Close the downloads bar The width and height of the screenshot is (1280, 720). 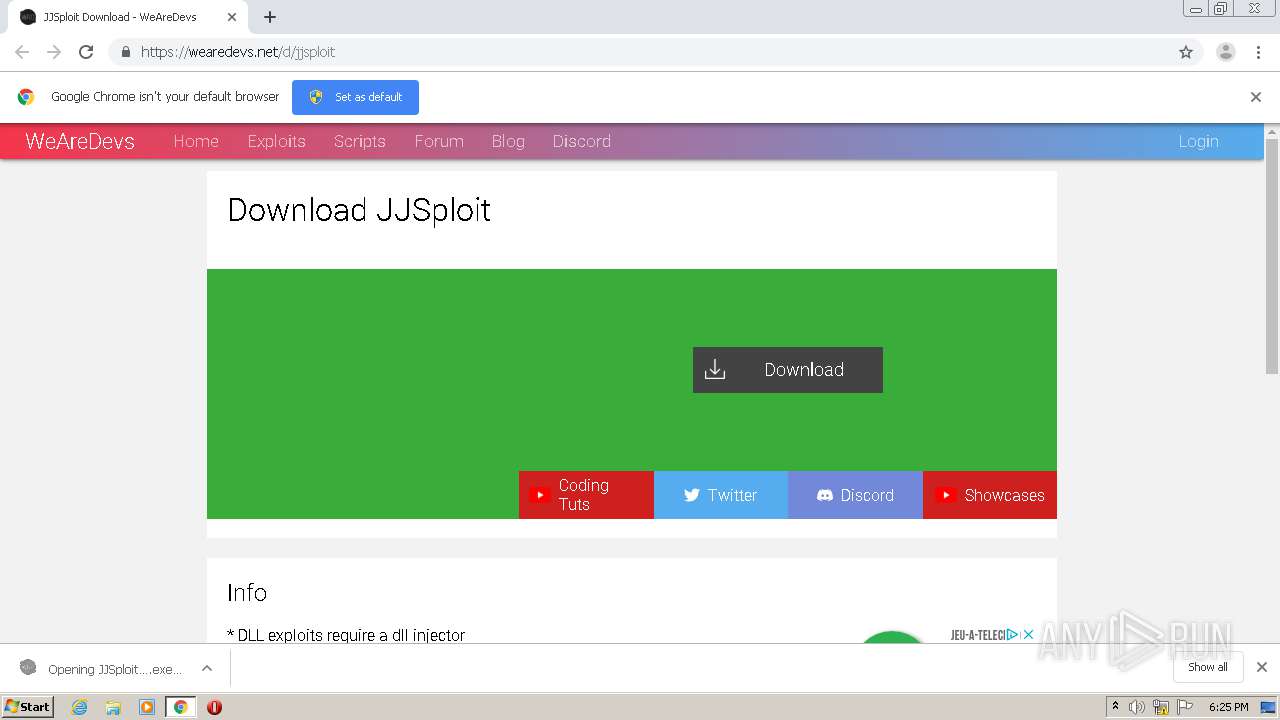click(x=1262, y=667)
